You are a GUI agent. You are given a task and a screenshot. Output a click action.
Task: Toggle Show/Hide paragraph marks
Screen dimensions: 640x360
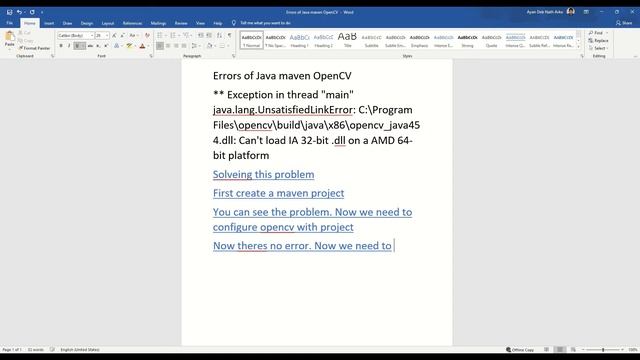(229, 36)
